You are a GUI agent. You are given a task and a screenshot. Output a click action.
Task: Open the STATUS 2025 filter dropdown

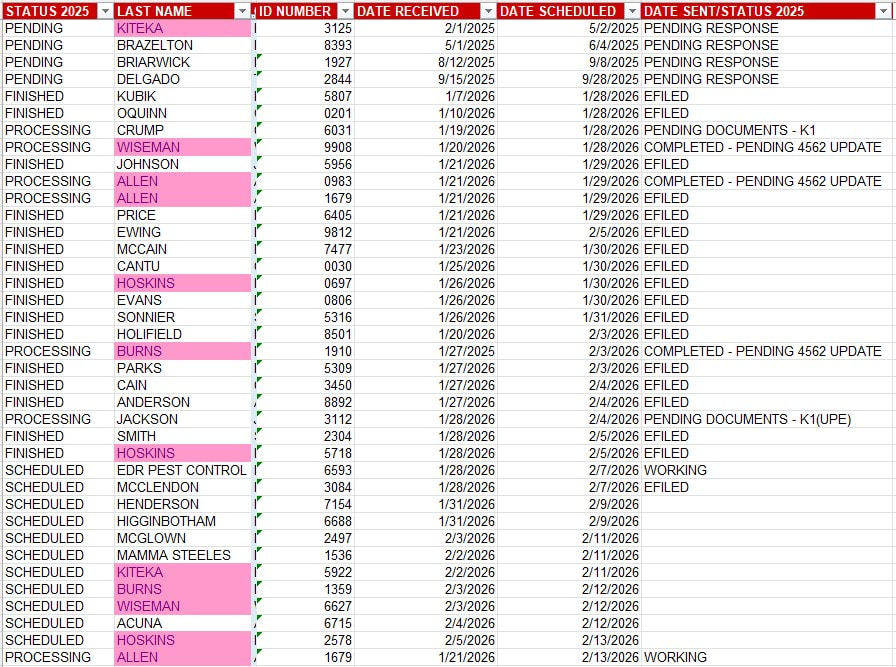coord(105,11)
